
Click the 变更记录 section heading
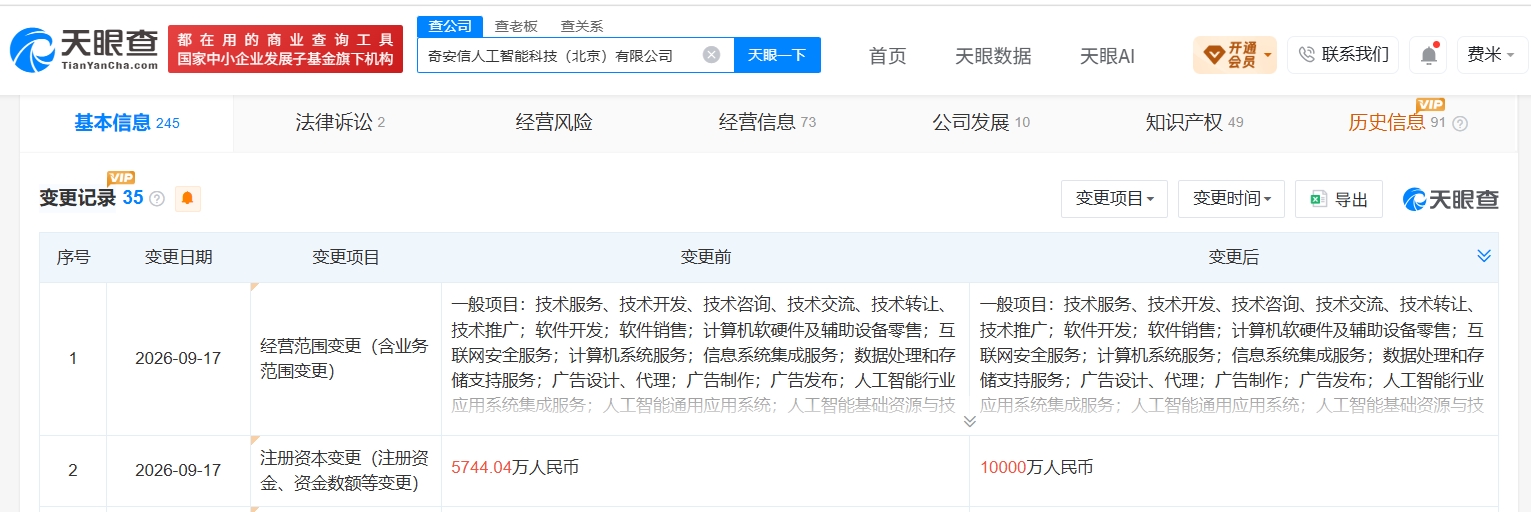coord(78,198)
